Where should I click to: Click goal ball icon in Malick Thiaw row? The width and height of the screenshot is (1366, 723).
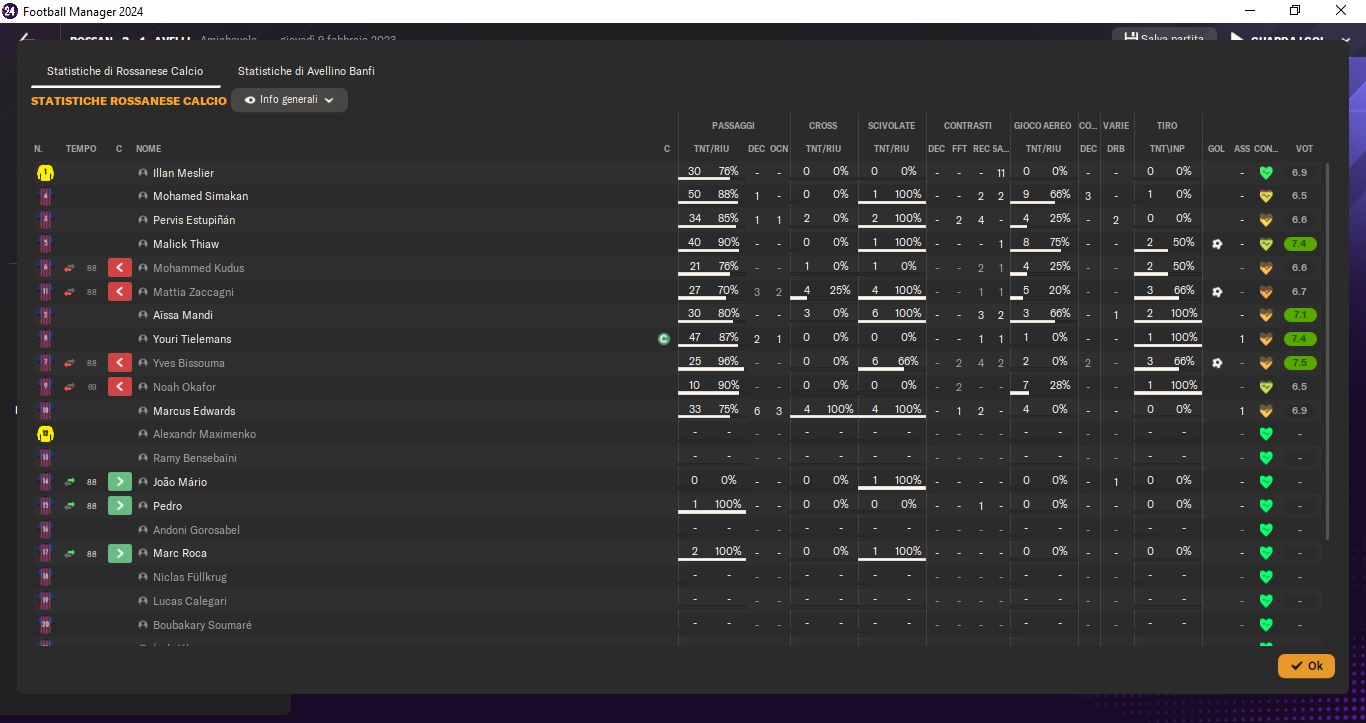[x=1216, y=244]
